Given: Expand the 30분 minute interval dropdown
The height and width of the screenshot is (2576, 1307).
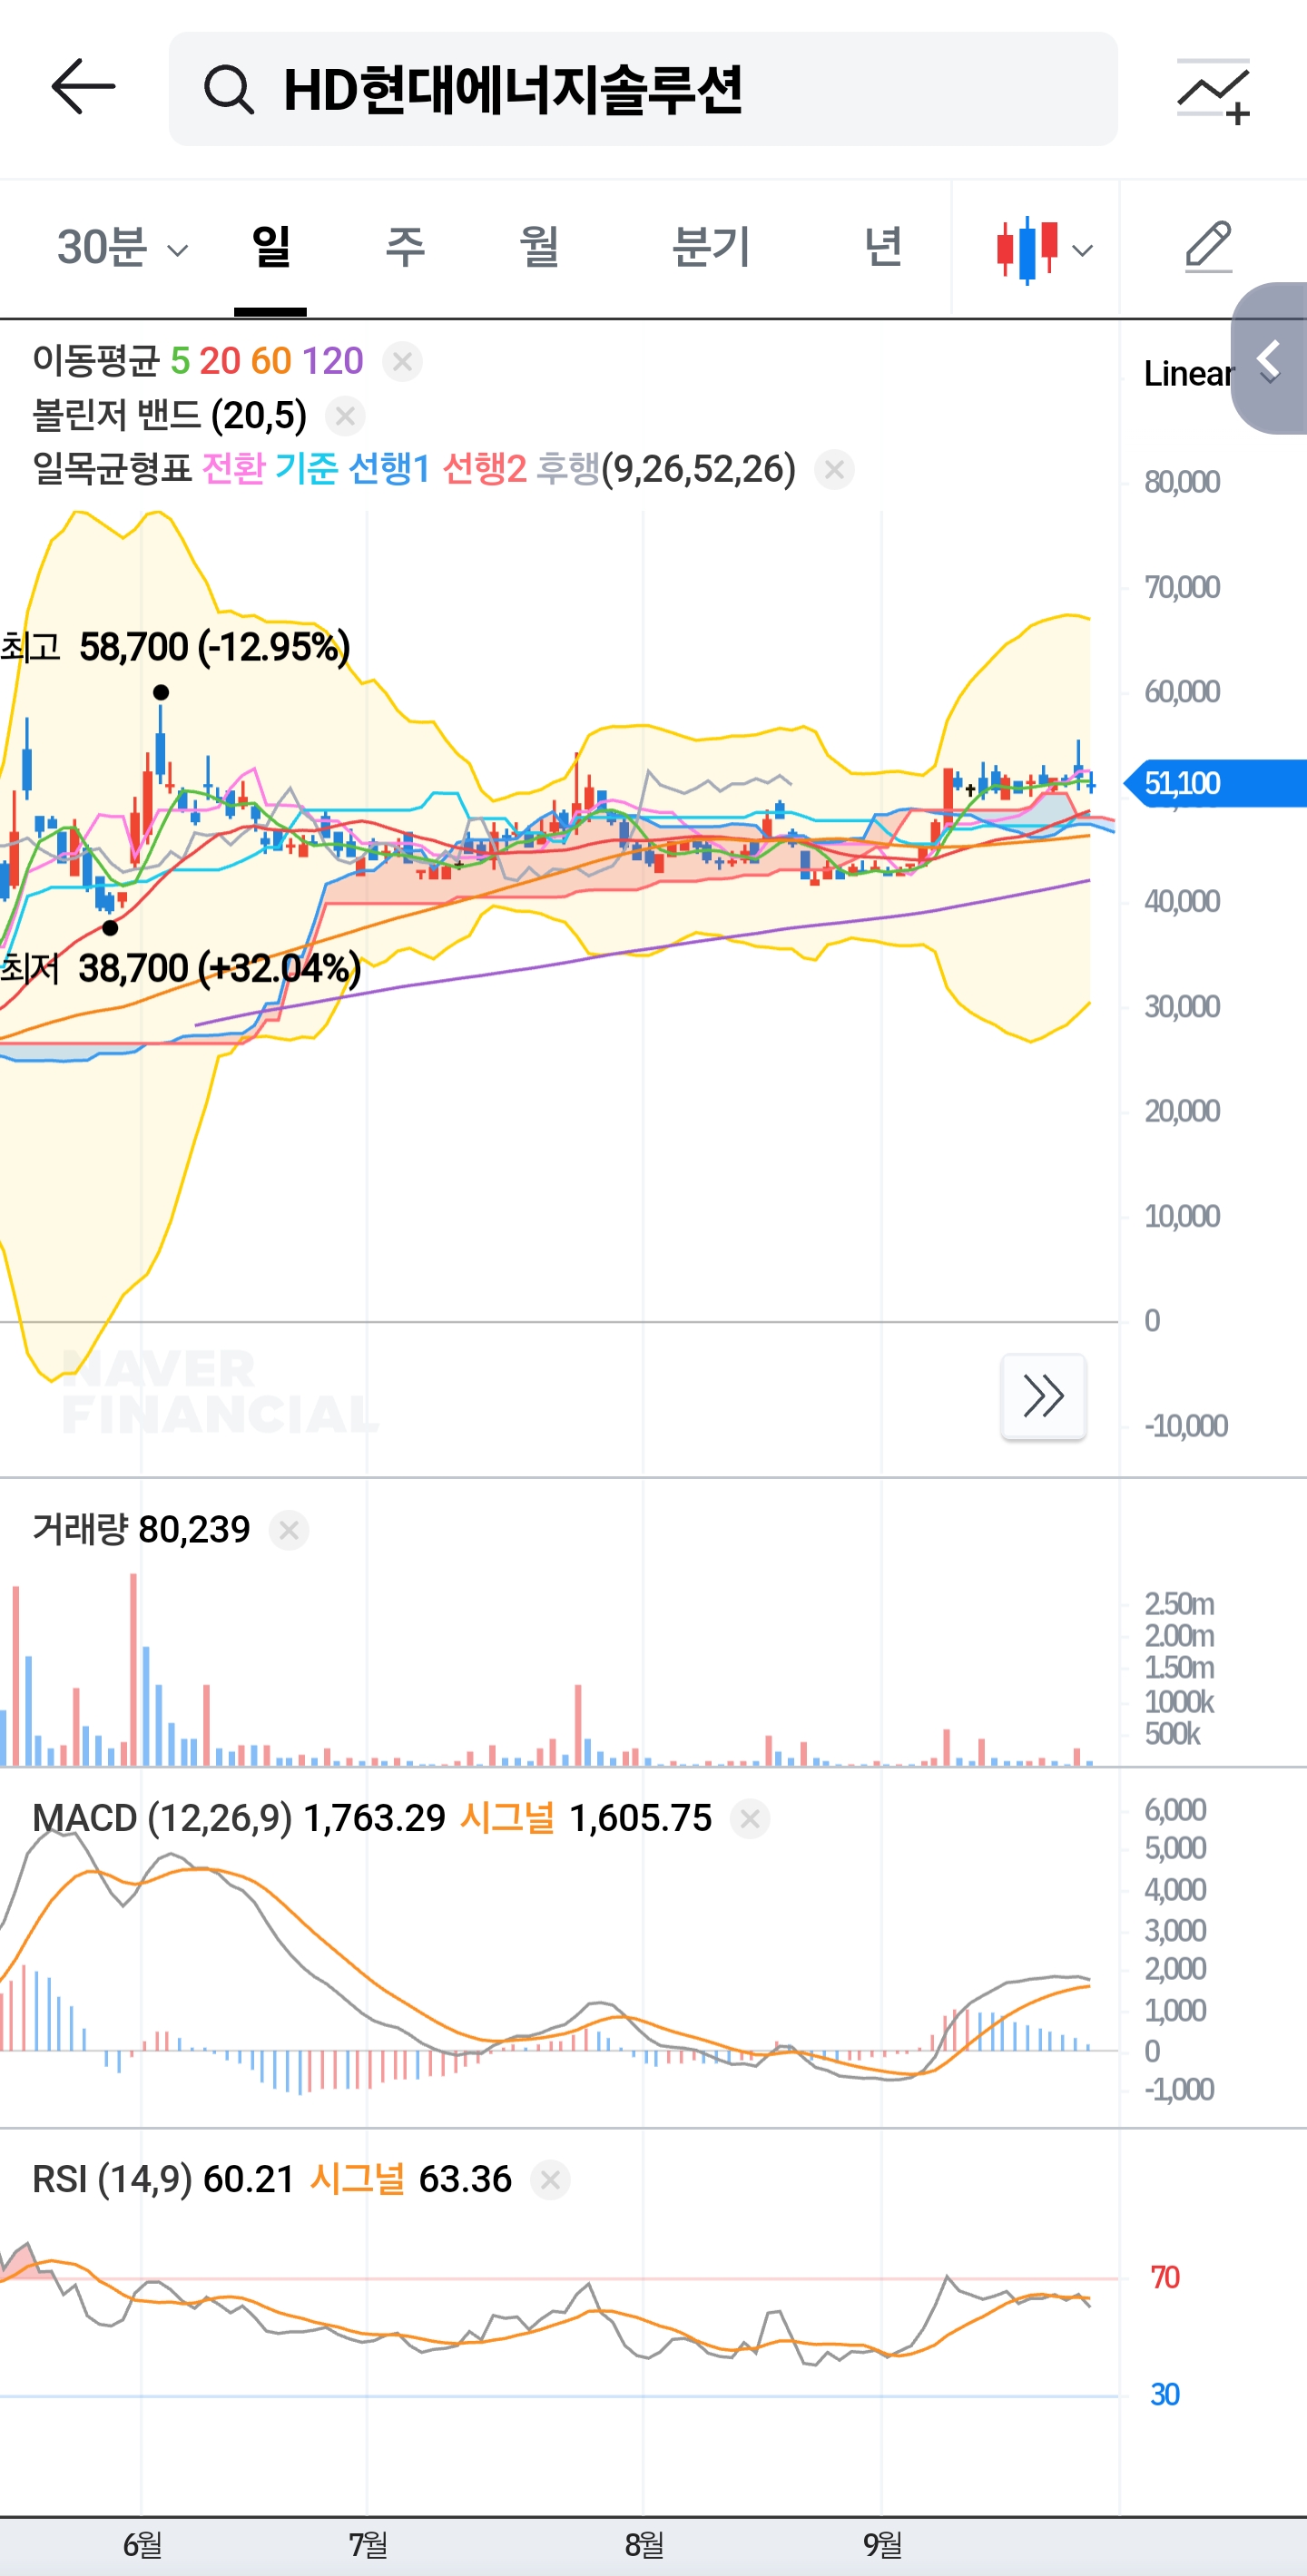Looking at the screenshot, I should coord(122,247).
